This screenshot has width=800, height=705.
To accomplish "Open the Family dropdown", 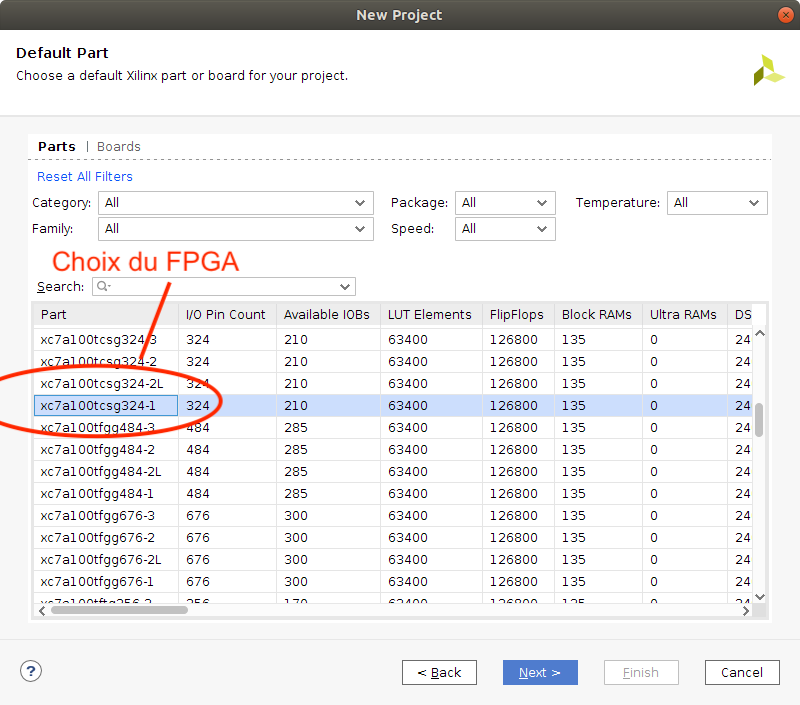I will 236,229.
